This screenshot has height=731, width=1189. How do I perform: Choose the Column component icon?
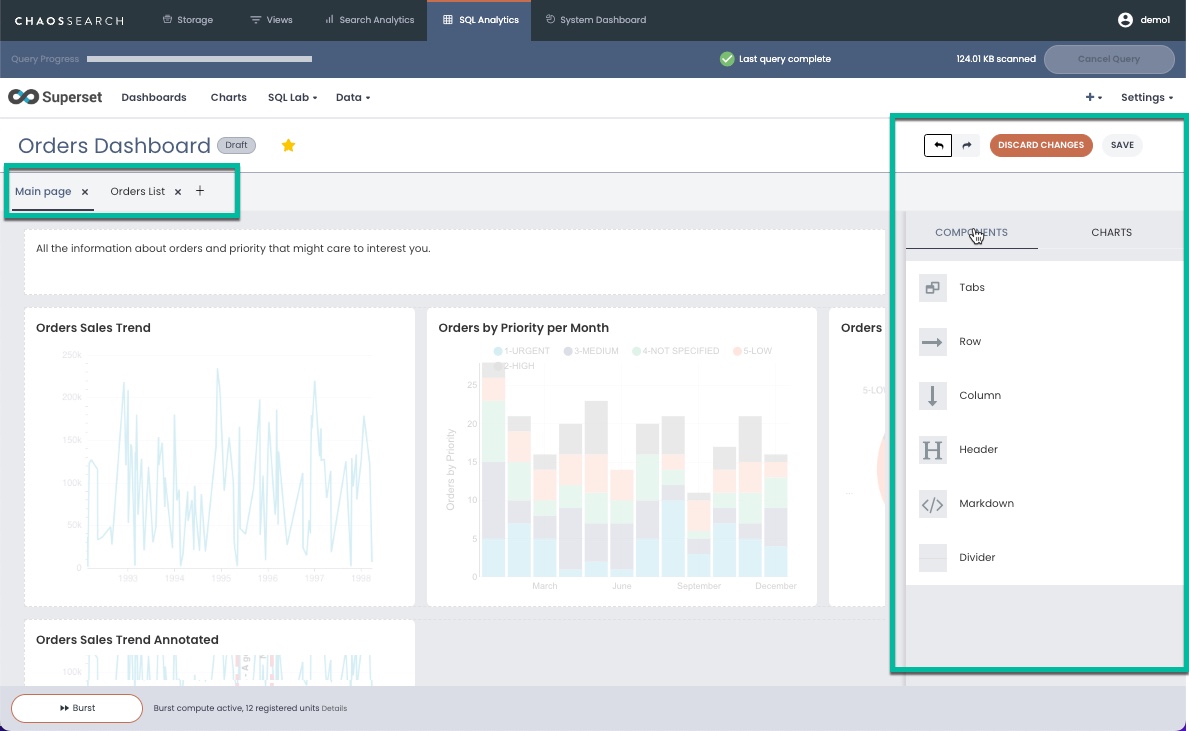[933, 395]
